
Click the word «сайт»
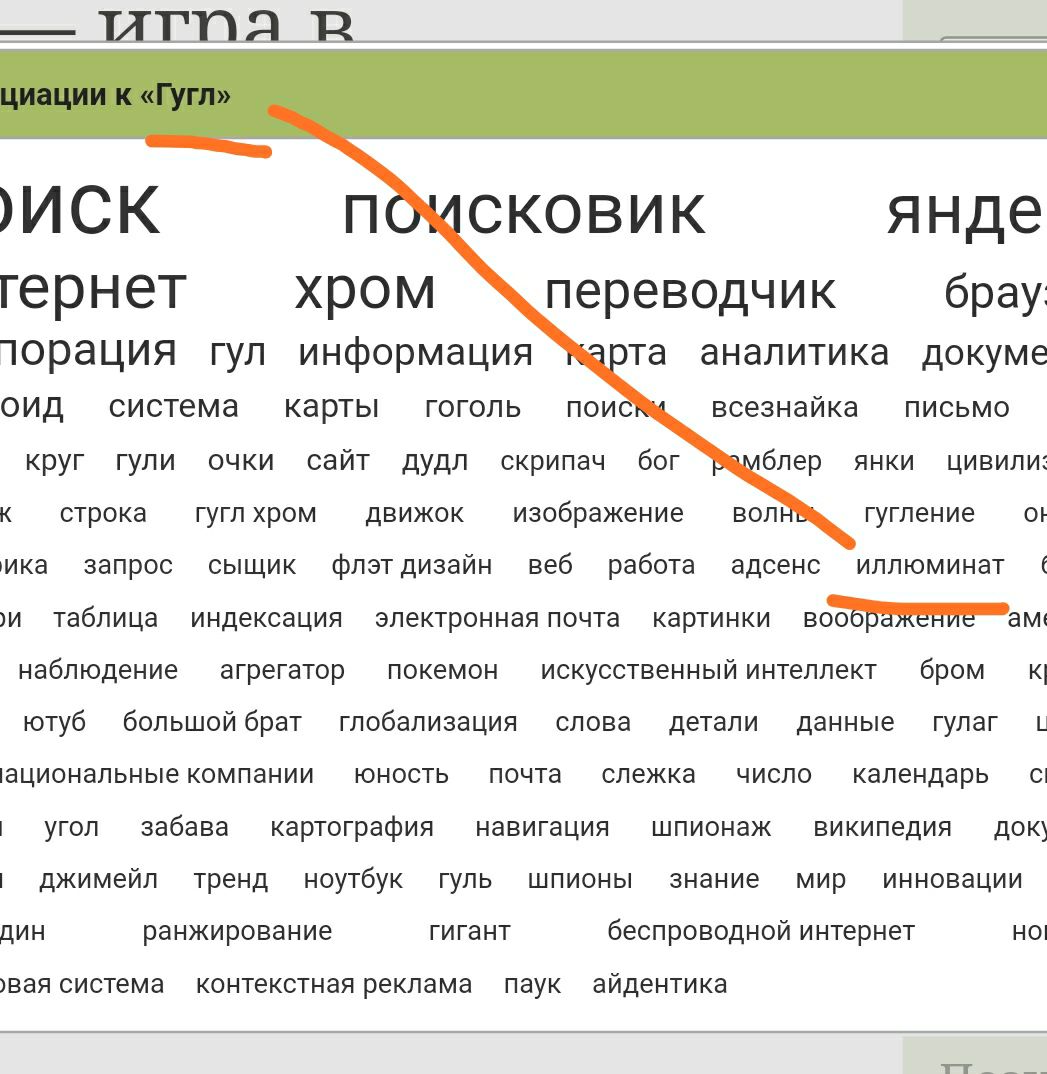pyautogui.click(x=338, y=460)
